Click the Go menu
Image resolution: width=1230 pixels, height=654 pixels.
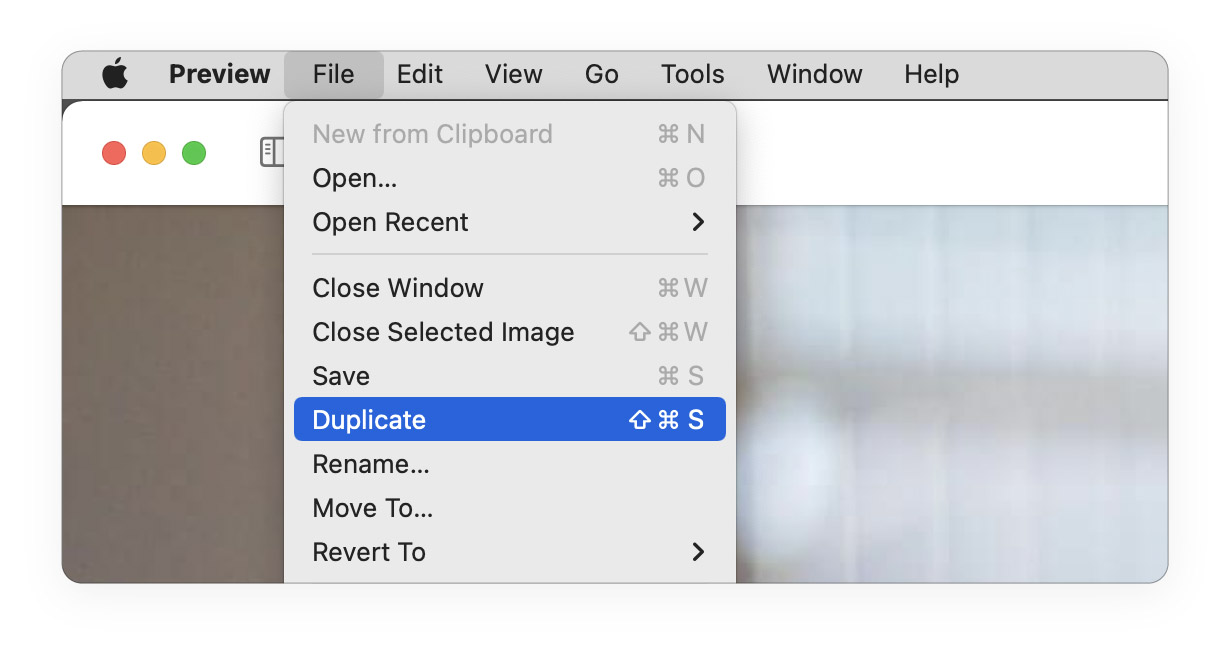(x=602, y=74)
